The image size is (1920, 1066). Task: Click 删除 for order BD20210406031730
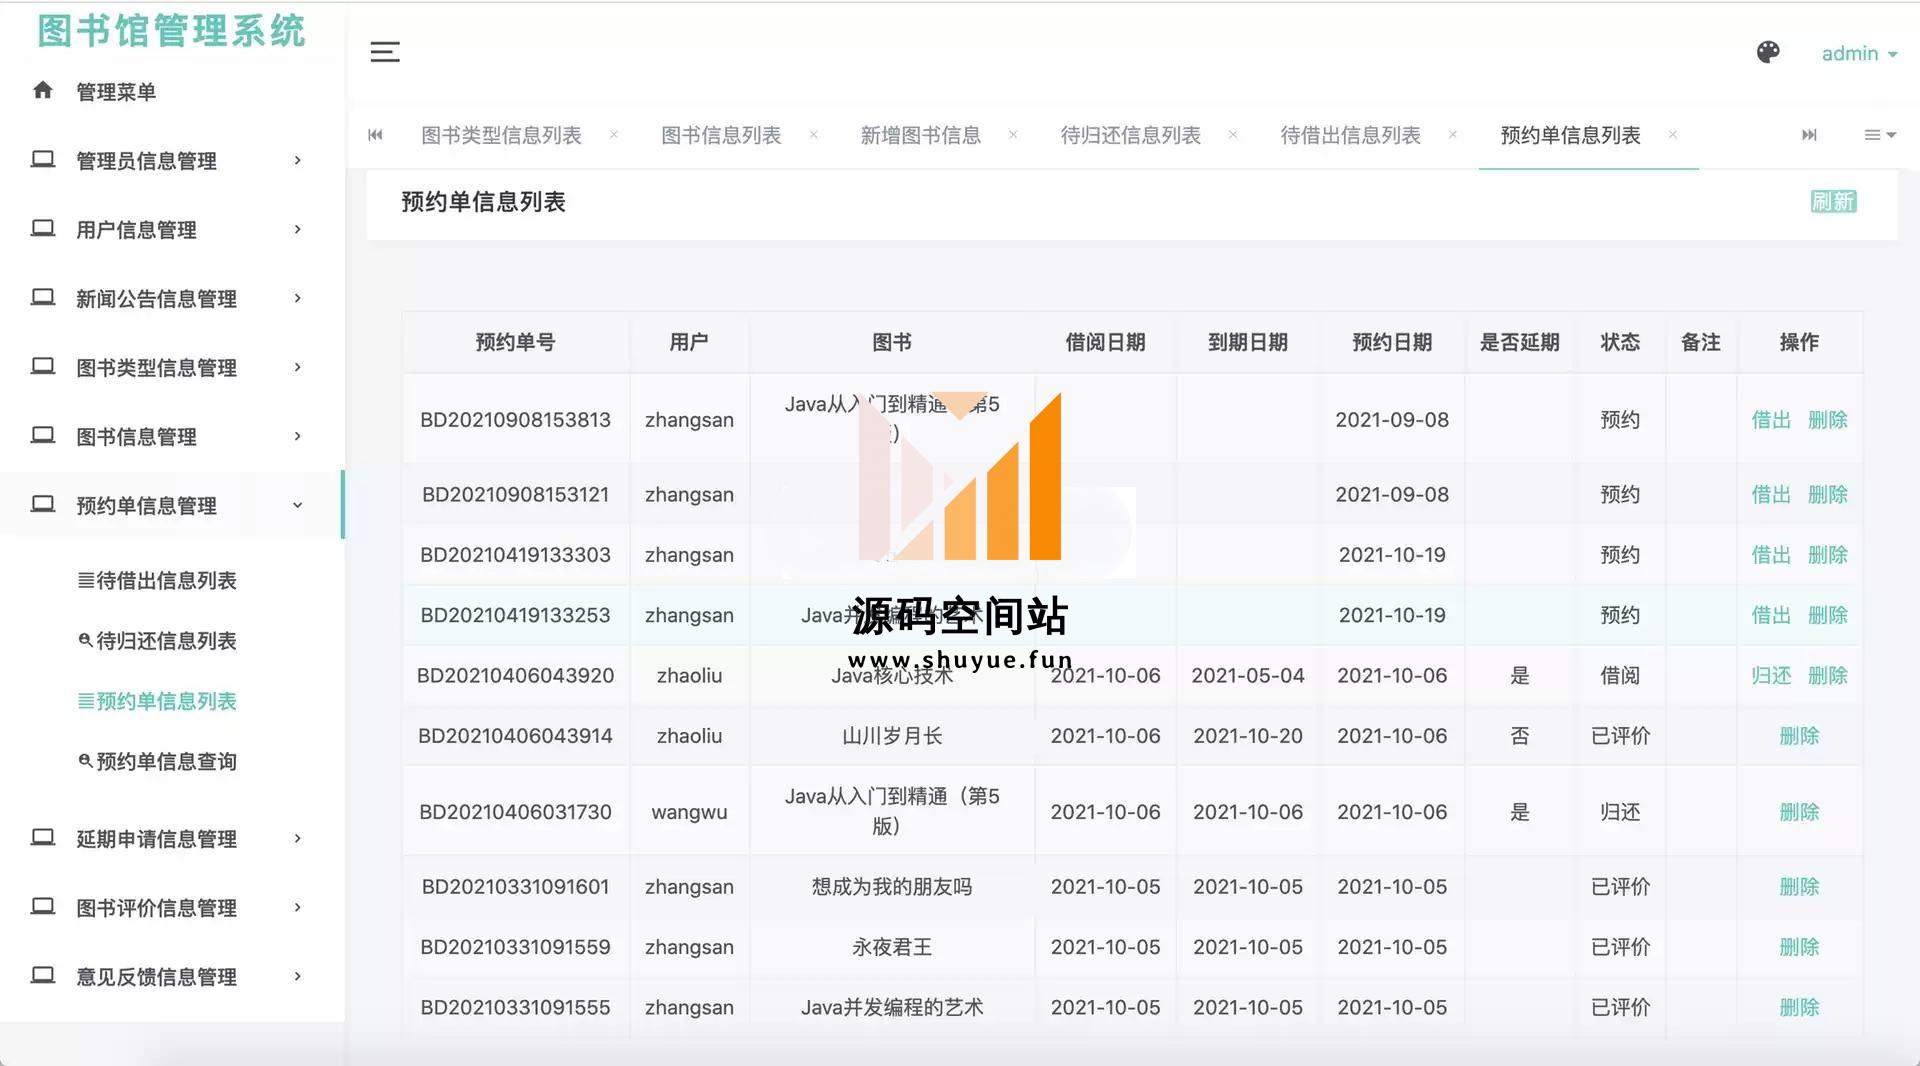click(1799, 812)
